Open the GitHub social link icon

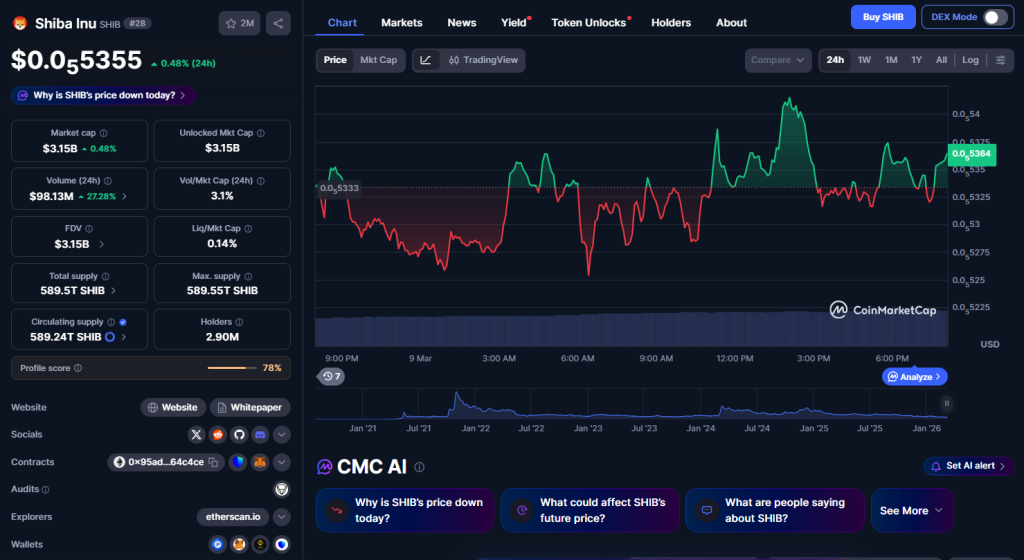coord(239,435)
